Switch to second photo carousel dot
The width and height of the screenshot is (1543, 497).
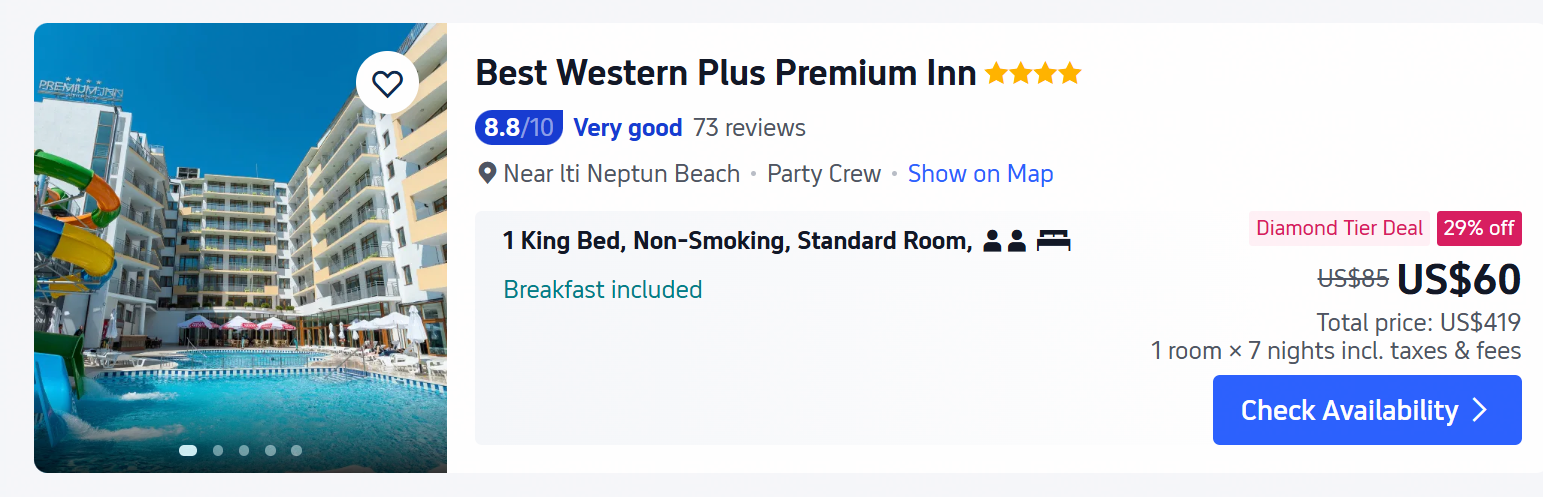[218, 450]
